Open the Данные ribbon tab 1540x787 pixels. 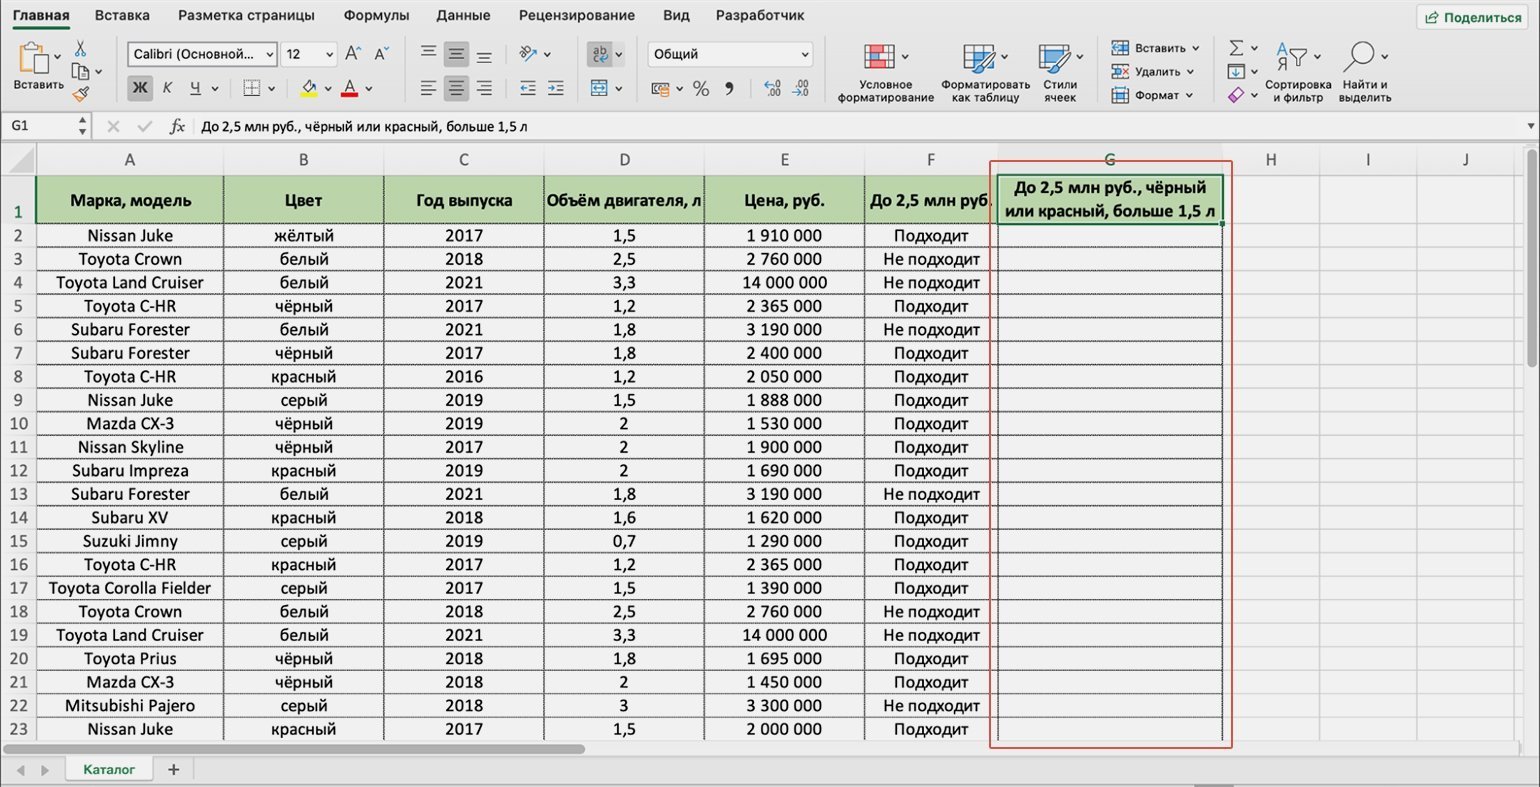point(463,15)
